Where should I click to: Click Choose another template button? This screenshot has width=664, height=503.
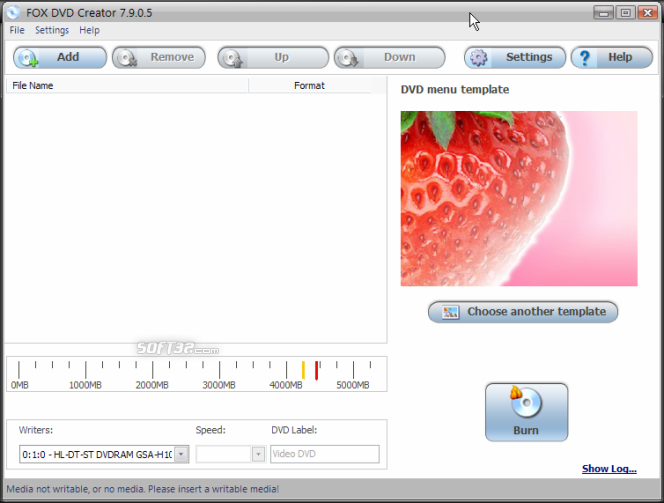click(523, 312)
